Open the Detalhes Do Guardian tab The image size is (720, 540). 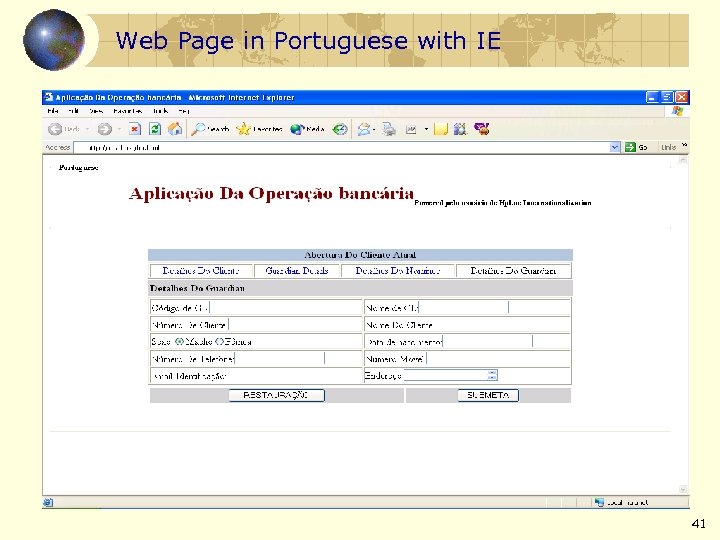click(513, 270)
